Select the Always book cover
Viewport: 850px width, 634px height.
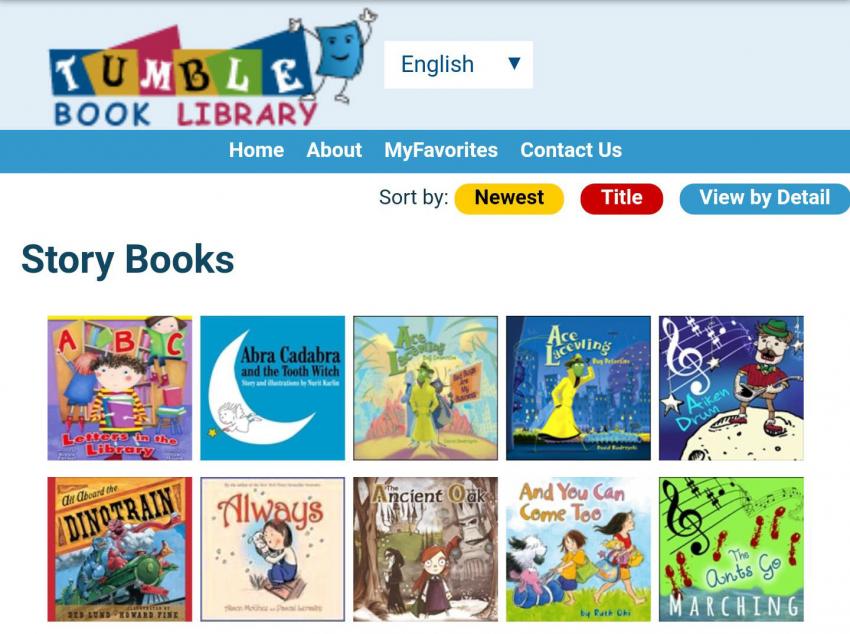coord(273,549)
